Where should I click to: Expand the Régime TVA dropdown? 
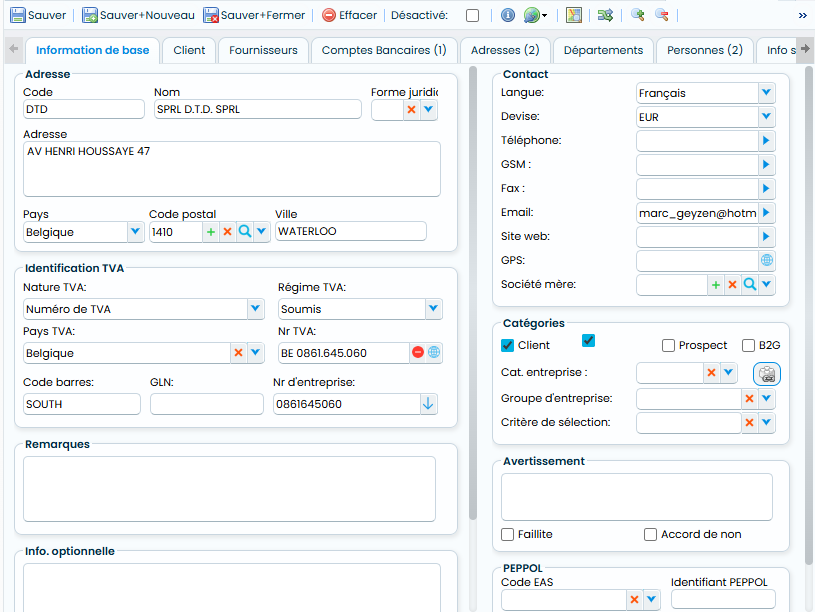click(x=433, y=308)
